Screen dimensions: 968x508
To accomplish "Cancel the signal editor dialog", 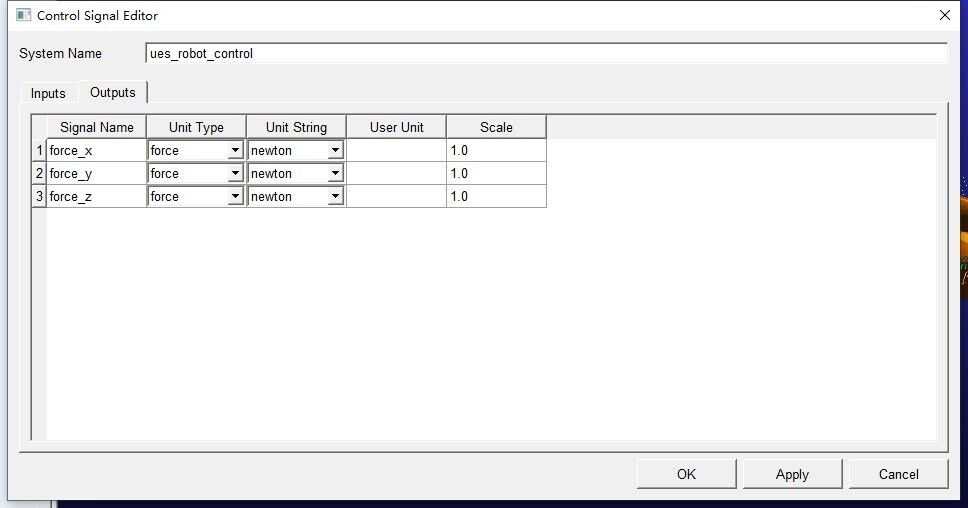I will 898,474.
